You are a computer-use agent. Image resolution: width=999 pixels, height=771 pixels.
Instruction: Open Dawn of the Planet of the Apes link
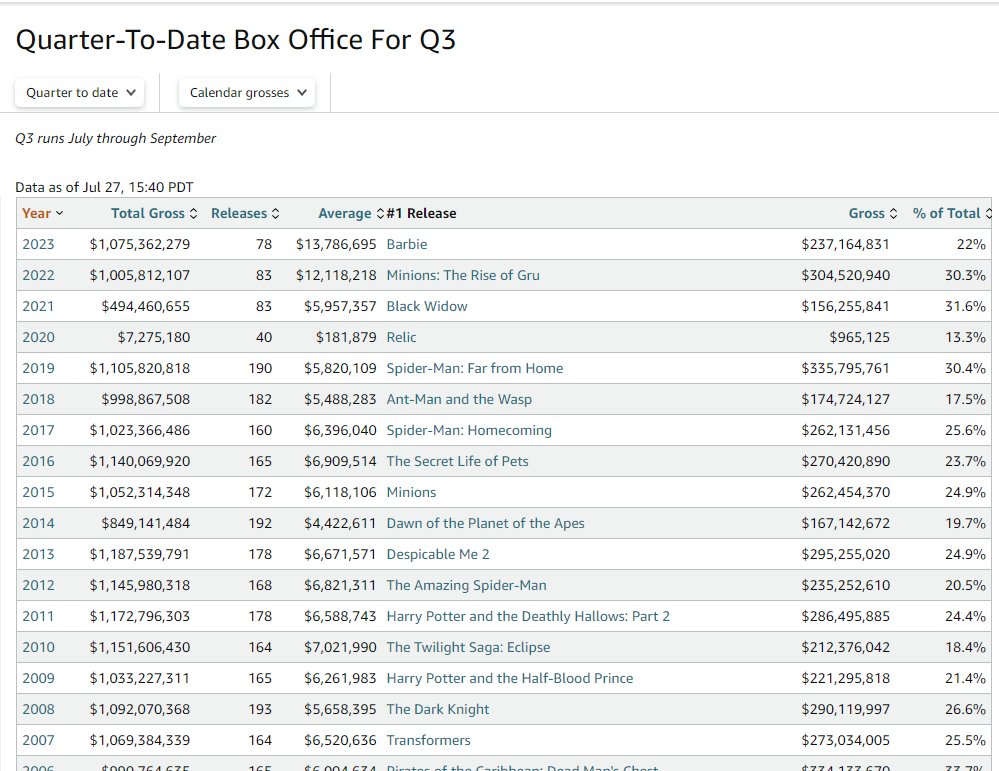(485, 524)
